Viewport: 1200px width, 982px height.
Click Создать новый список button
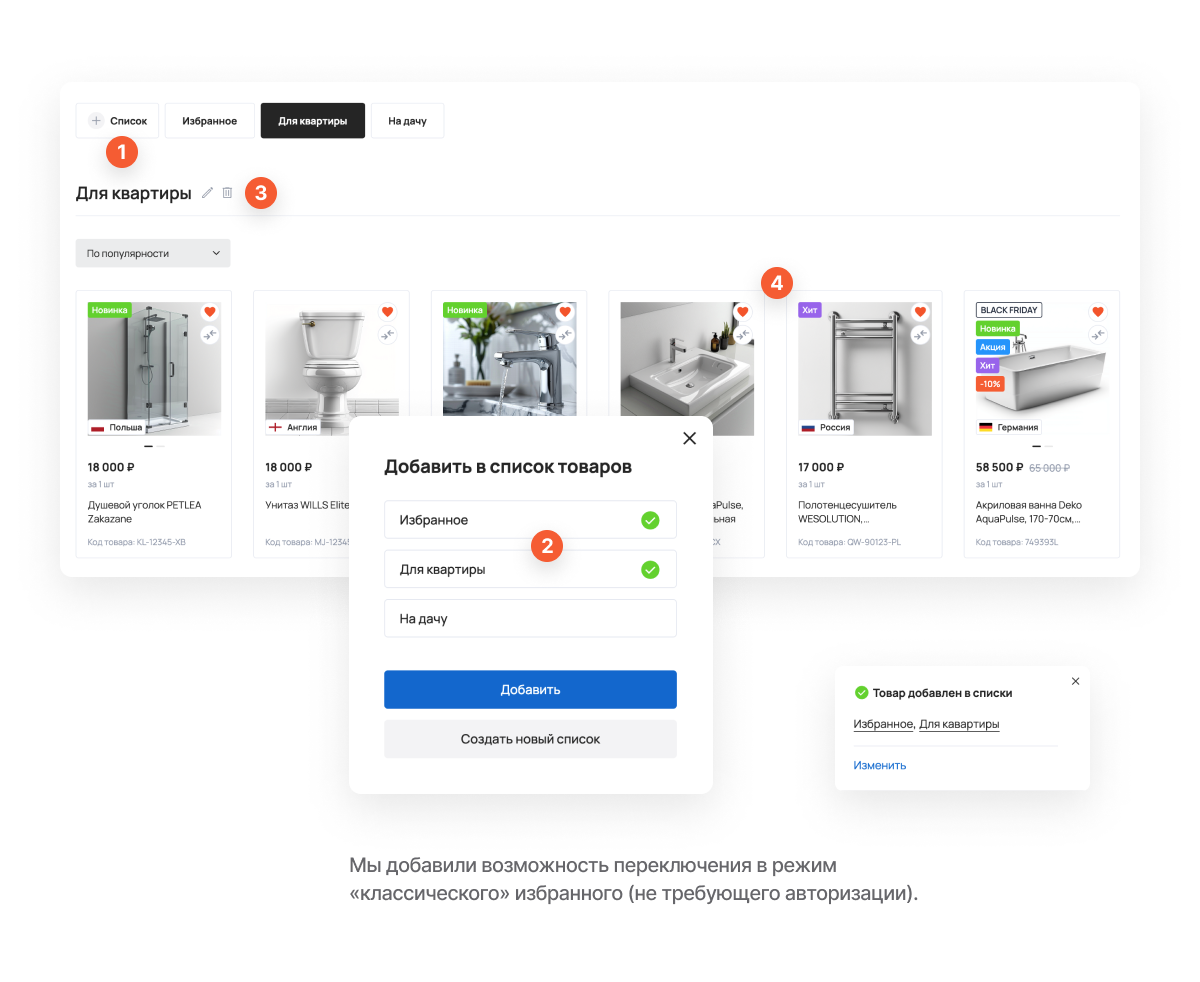click(x=530, y=739)
